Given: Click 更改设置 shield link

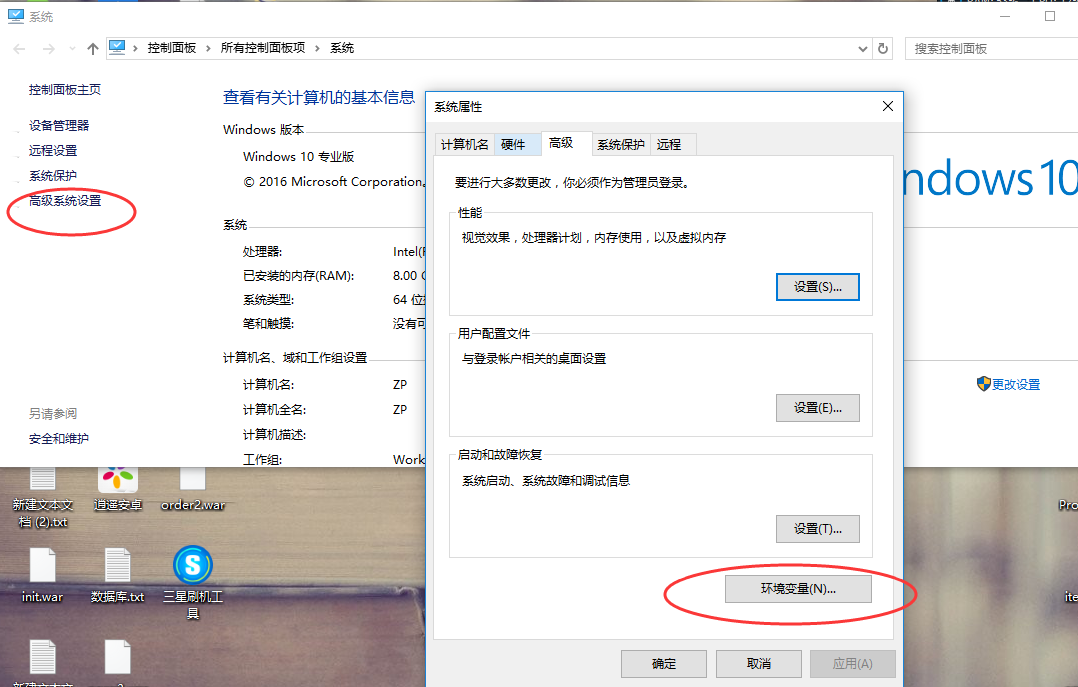Looking at the screenshot, I should pyautogui.click(x=1009, y=384).
